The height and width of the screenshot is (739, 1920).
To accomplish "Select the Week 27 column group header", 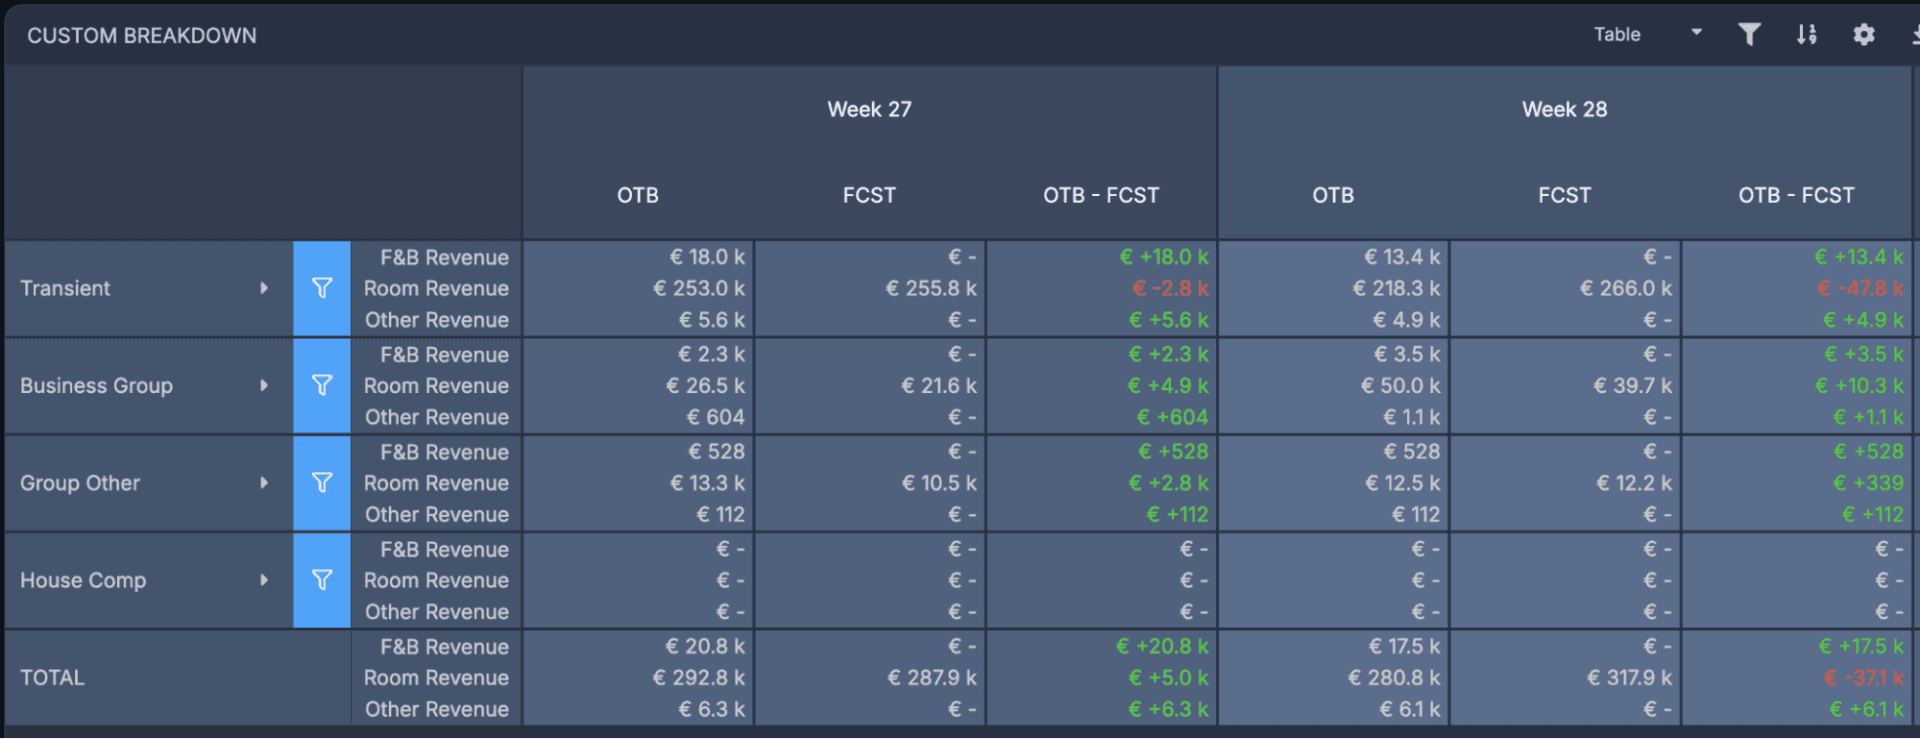I will tap(869, 109).
